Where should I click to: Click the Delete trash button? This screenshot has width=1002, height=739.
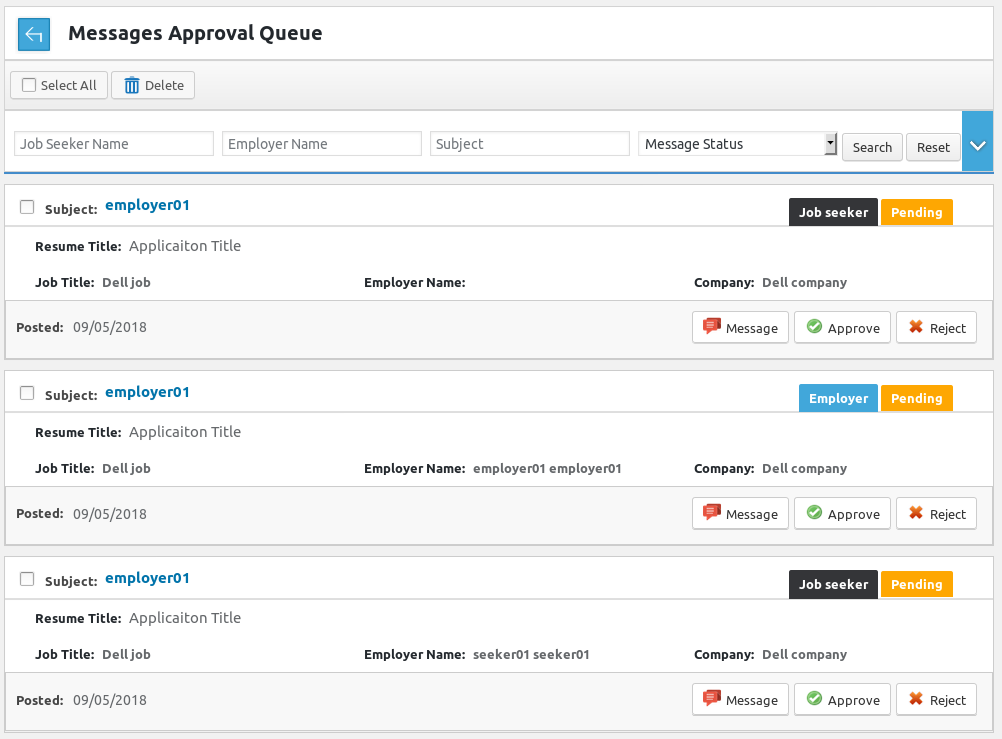coord(153,85)
